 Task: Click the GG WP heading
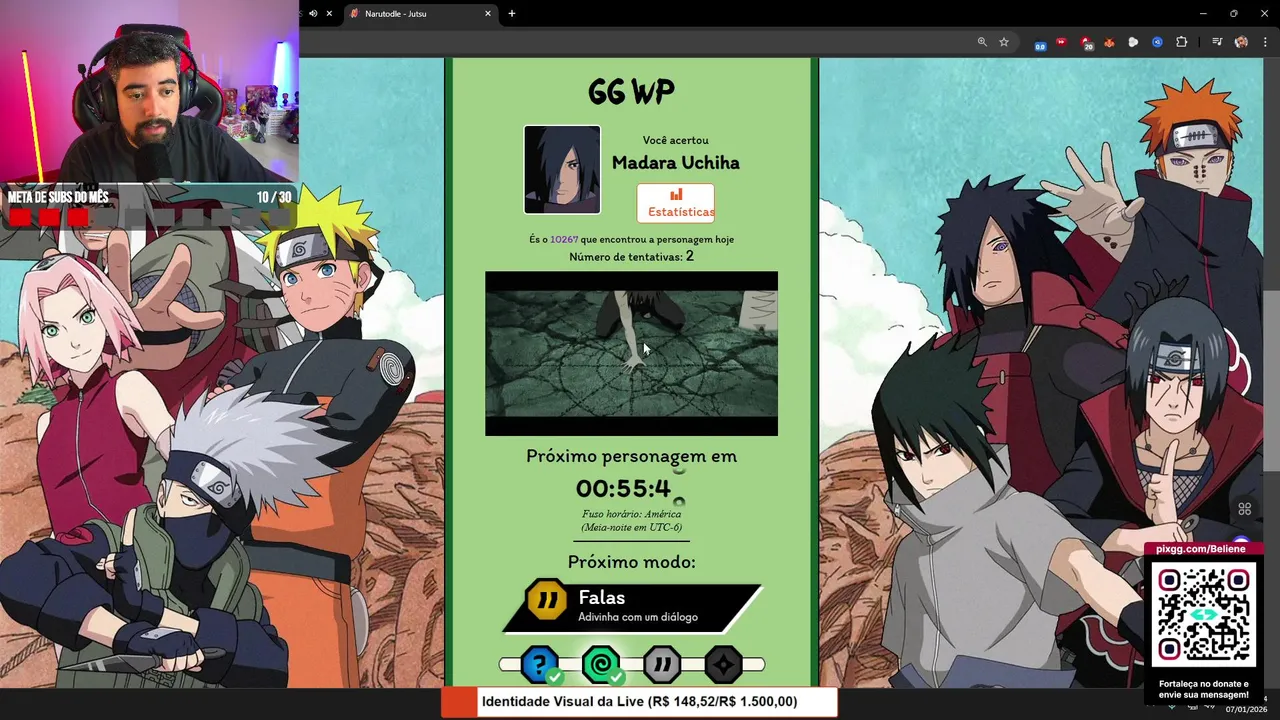coord(631,92)
